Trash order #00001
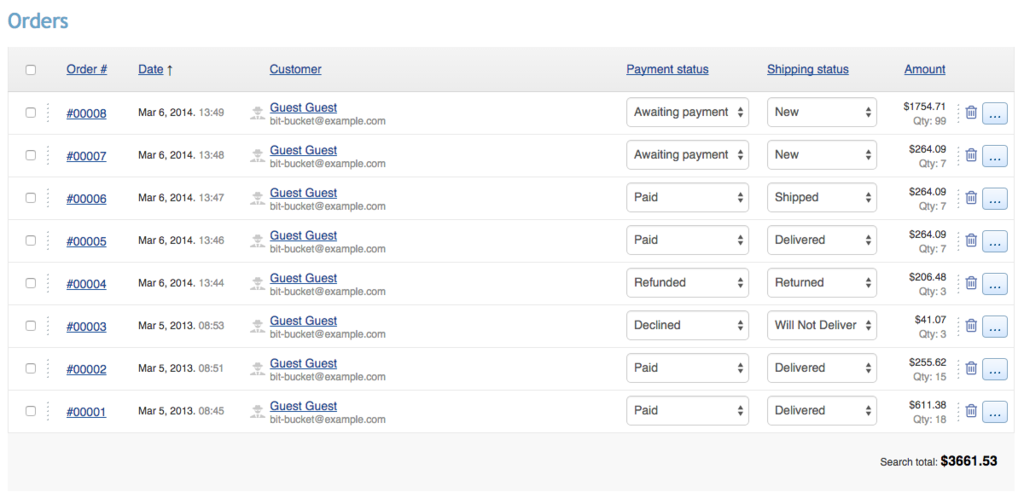This screenshot has width=1024, height=498. pos(971,411)
